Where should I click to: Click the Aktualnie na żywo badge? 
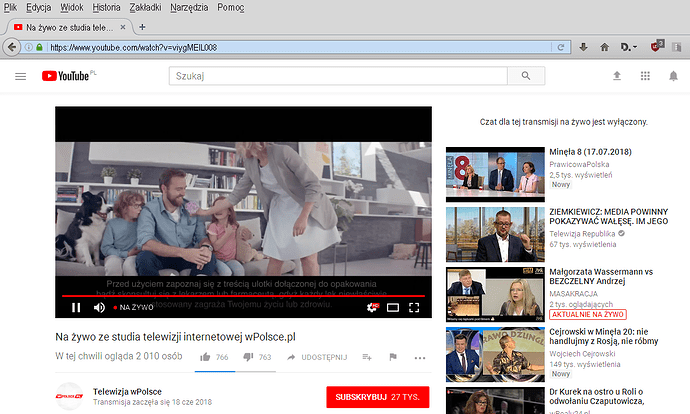tap(588, 315)
